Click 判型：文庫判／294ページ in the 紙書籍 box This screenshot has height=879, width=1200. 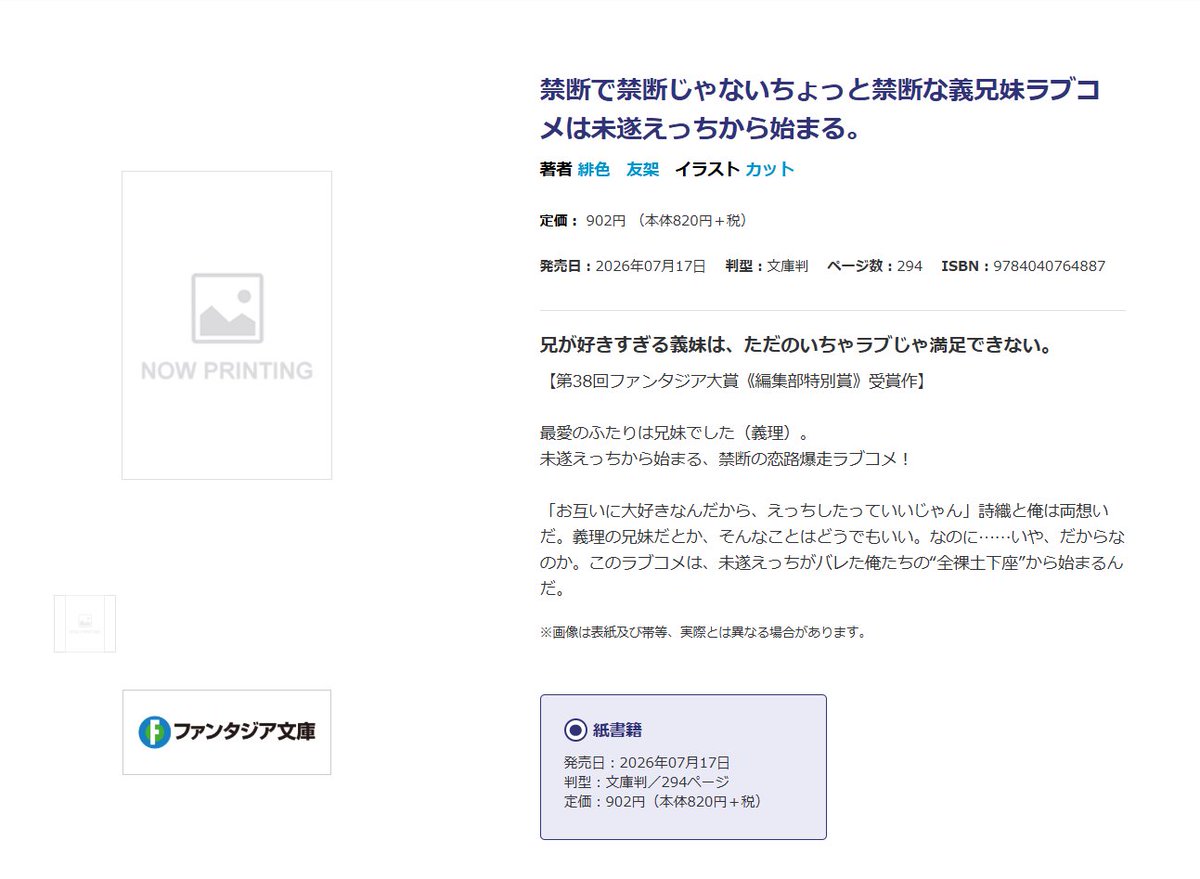point(647,782)
